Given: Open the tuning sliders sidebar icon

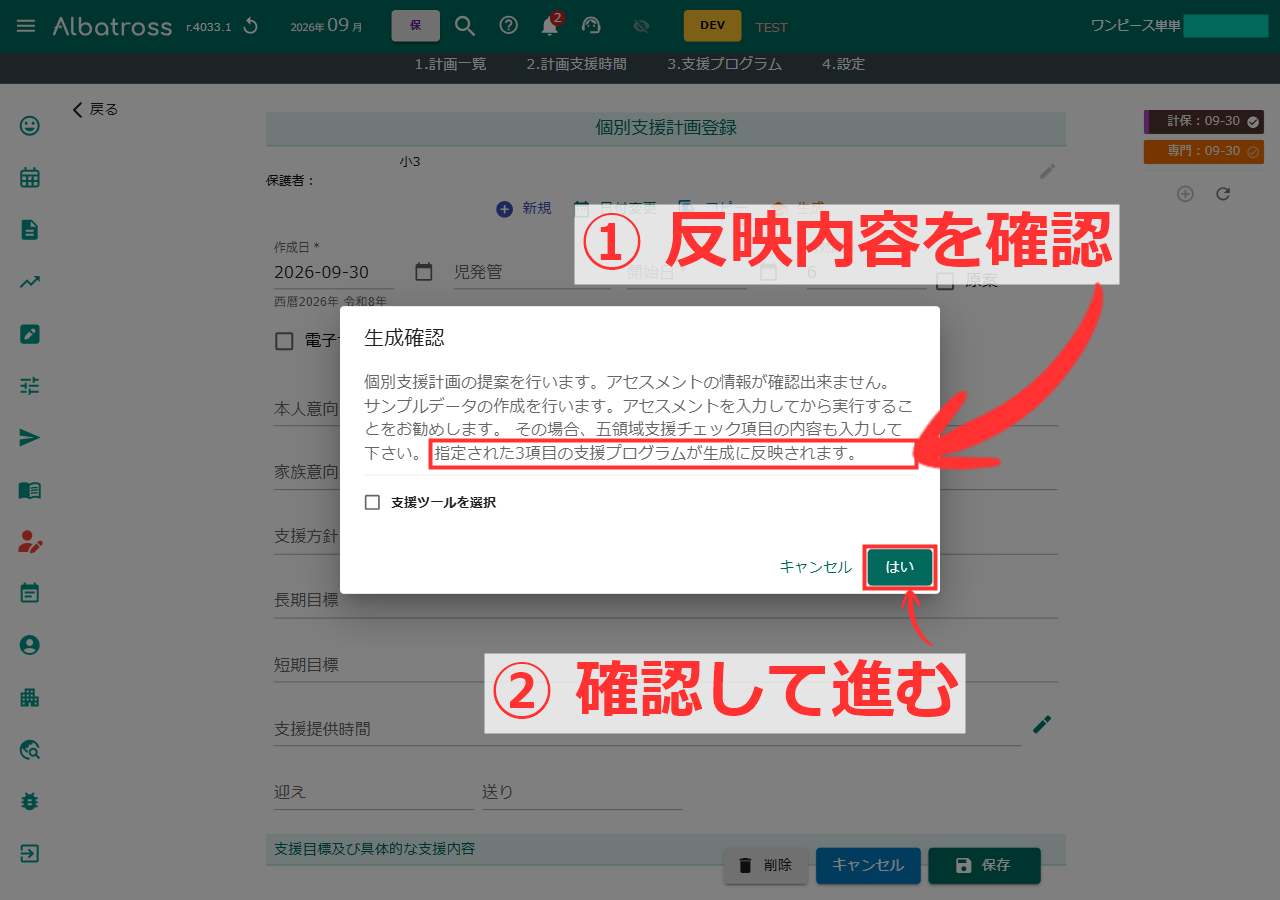Looking at the screenshot, I should coord(30,386).
